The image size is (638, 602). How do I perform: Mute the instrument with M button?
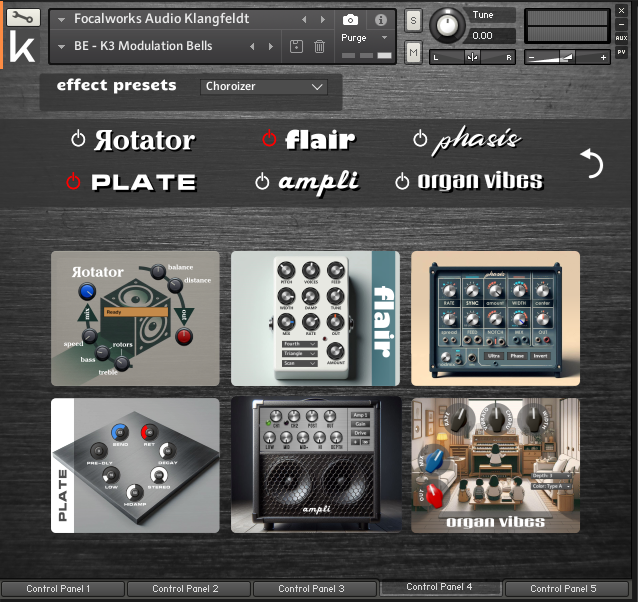pos(414,52)
